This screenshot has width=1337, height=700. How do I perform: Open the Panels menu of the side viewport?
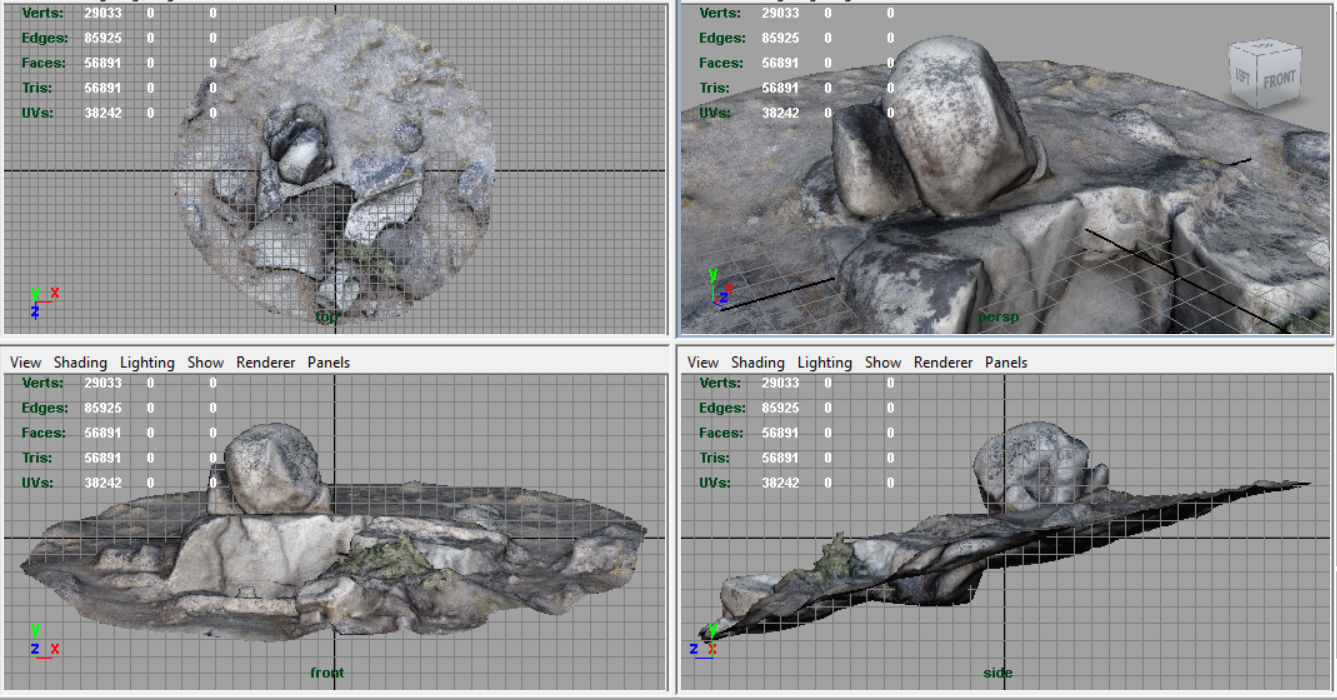1006,362
